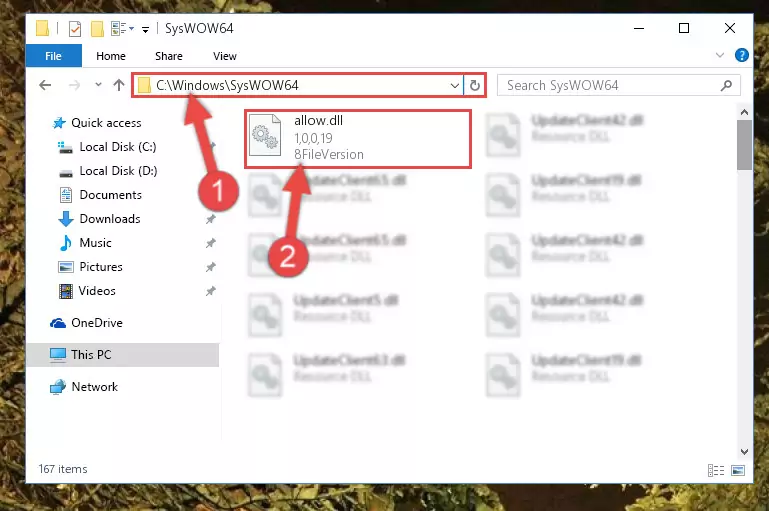Switch to Large icons view in status bar

tap(738, 470)
